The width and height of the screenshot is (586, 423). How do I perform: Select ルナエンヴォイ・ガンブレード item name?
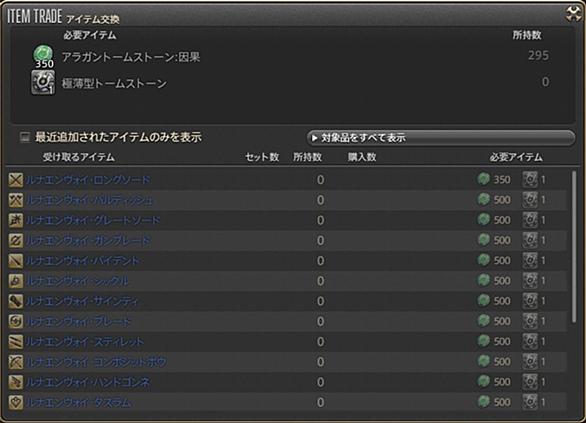88,240
